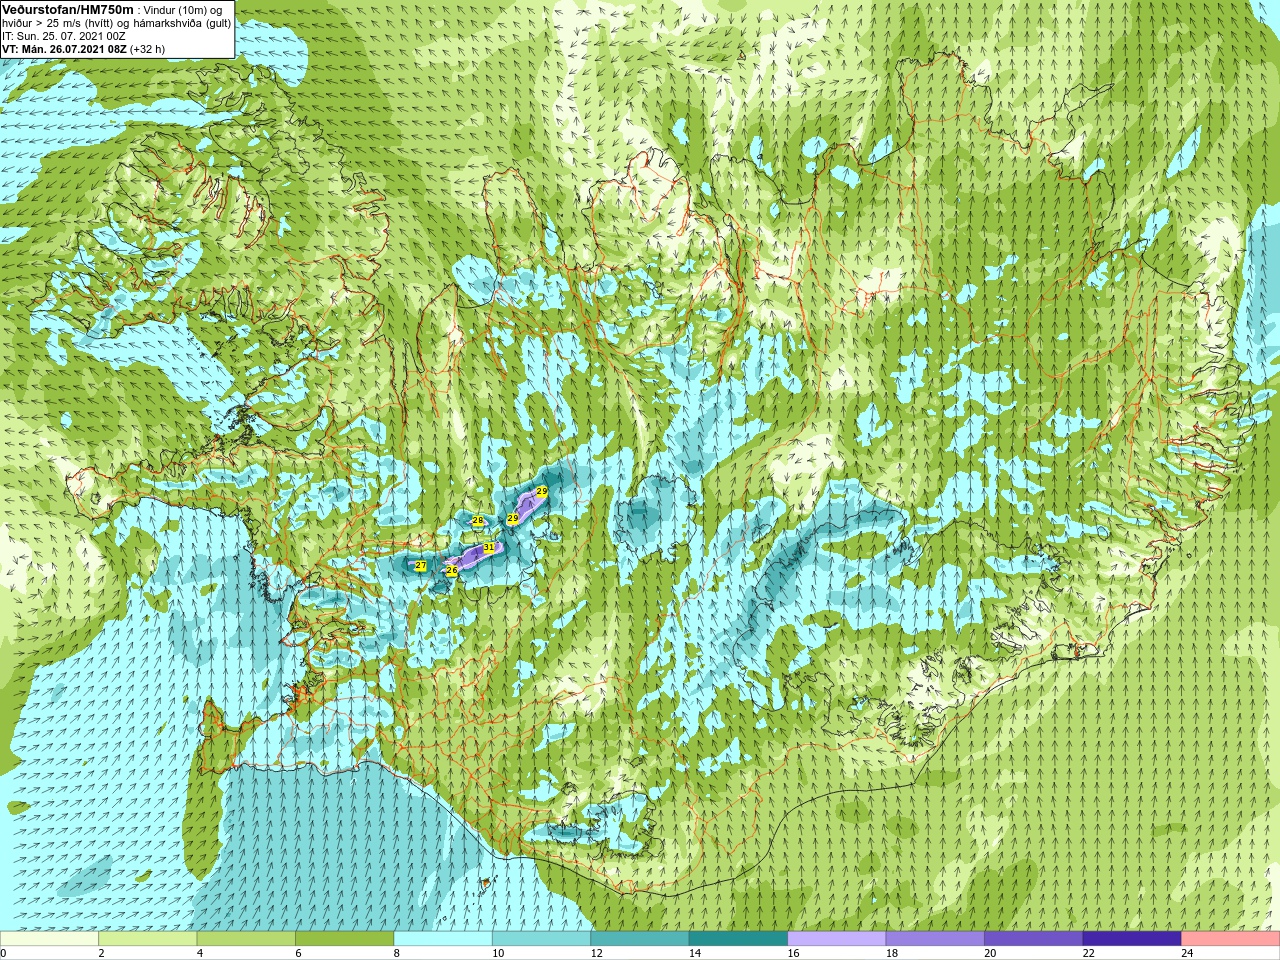Click the pink above-24 m/s legend swatch
The image size is (1280, 960).
[1231, 939]
